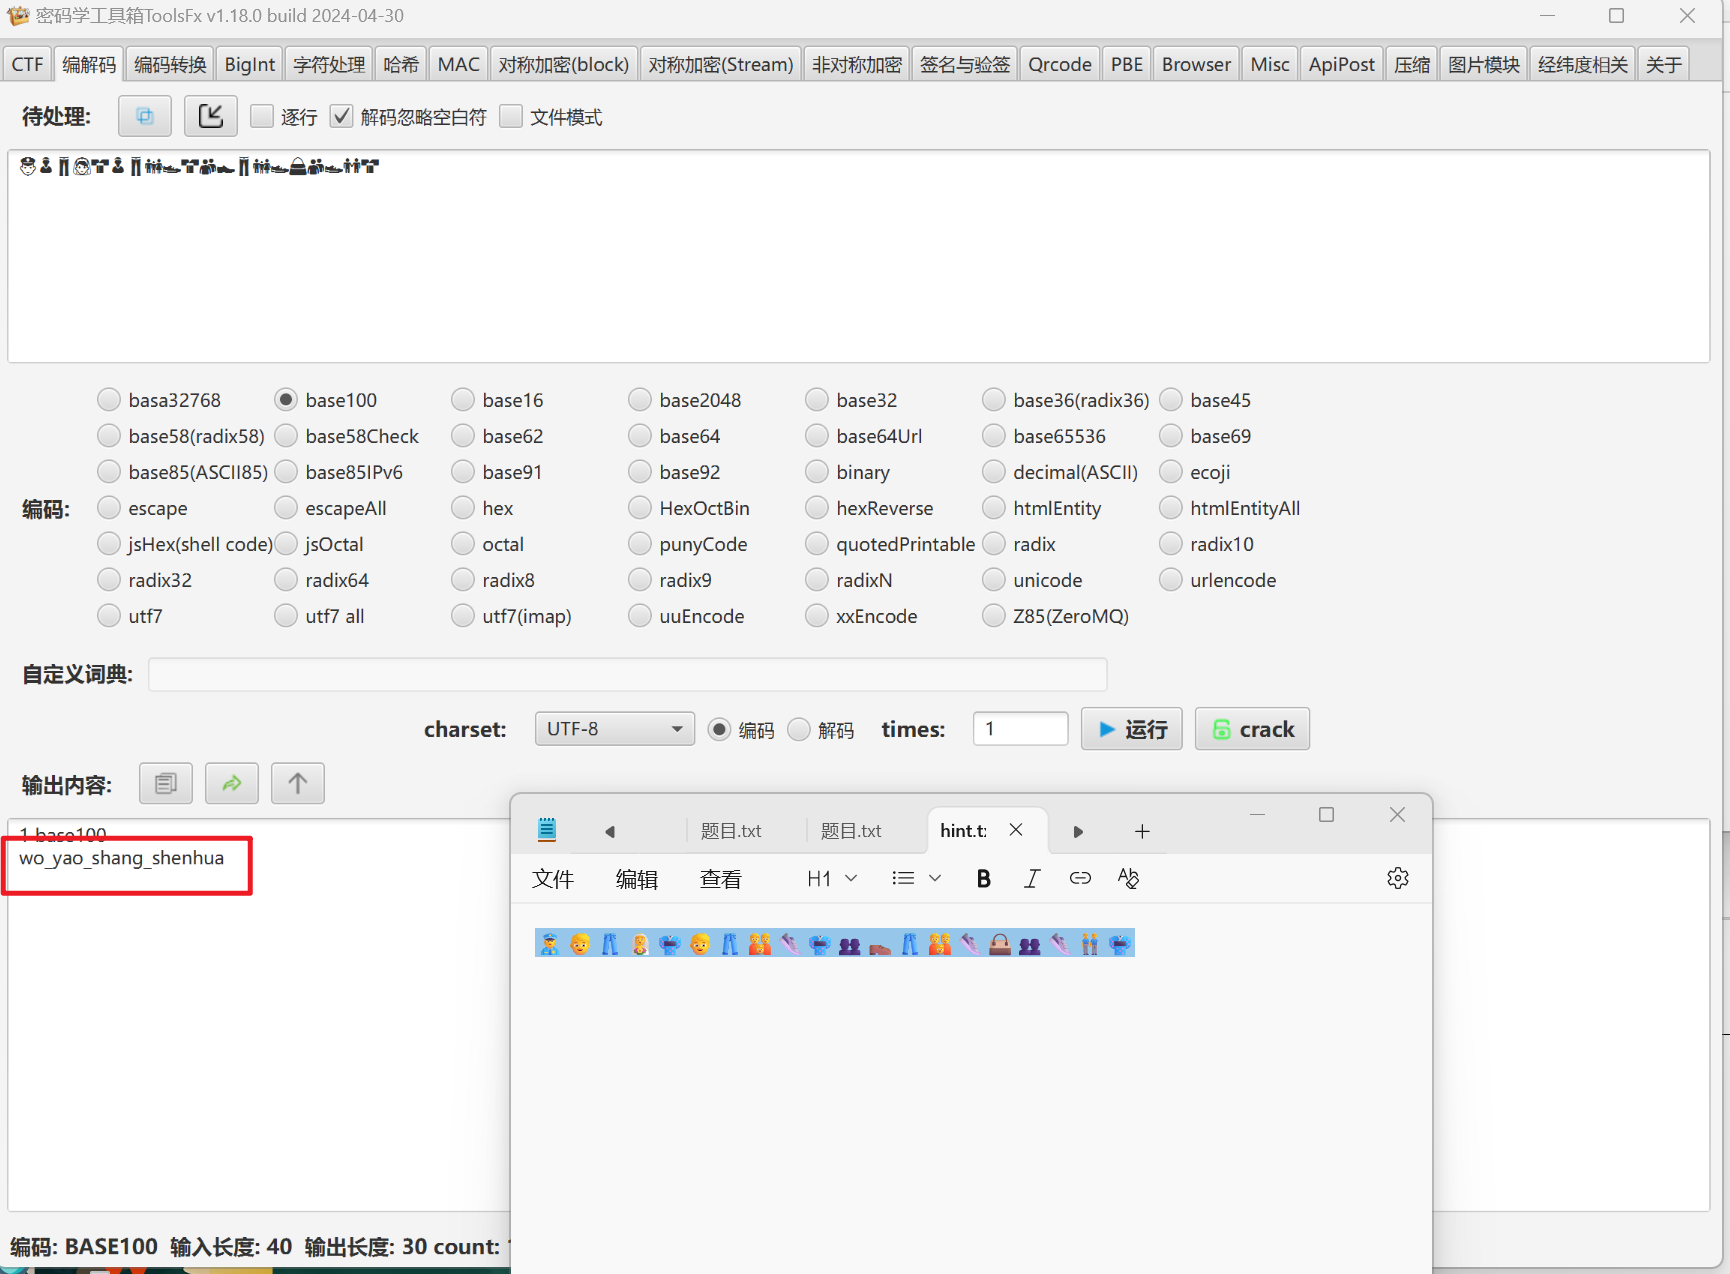
Task: Select the base64 encoding radio button
Action: click(x=640, y=436)
